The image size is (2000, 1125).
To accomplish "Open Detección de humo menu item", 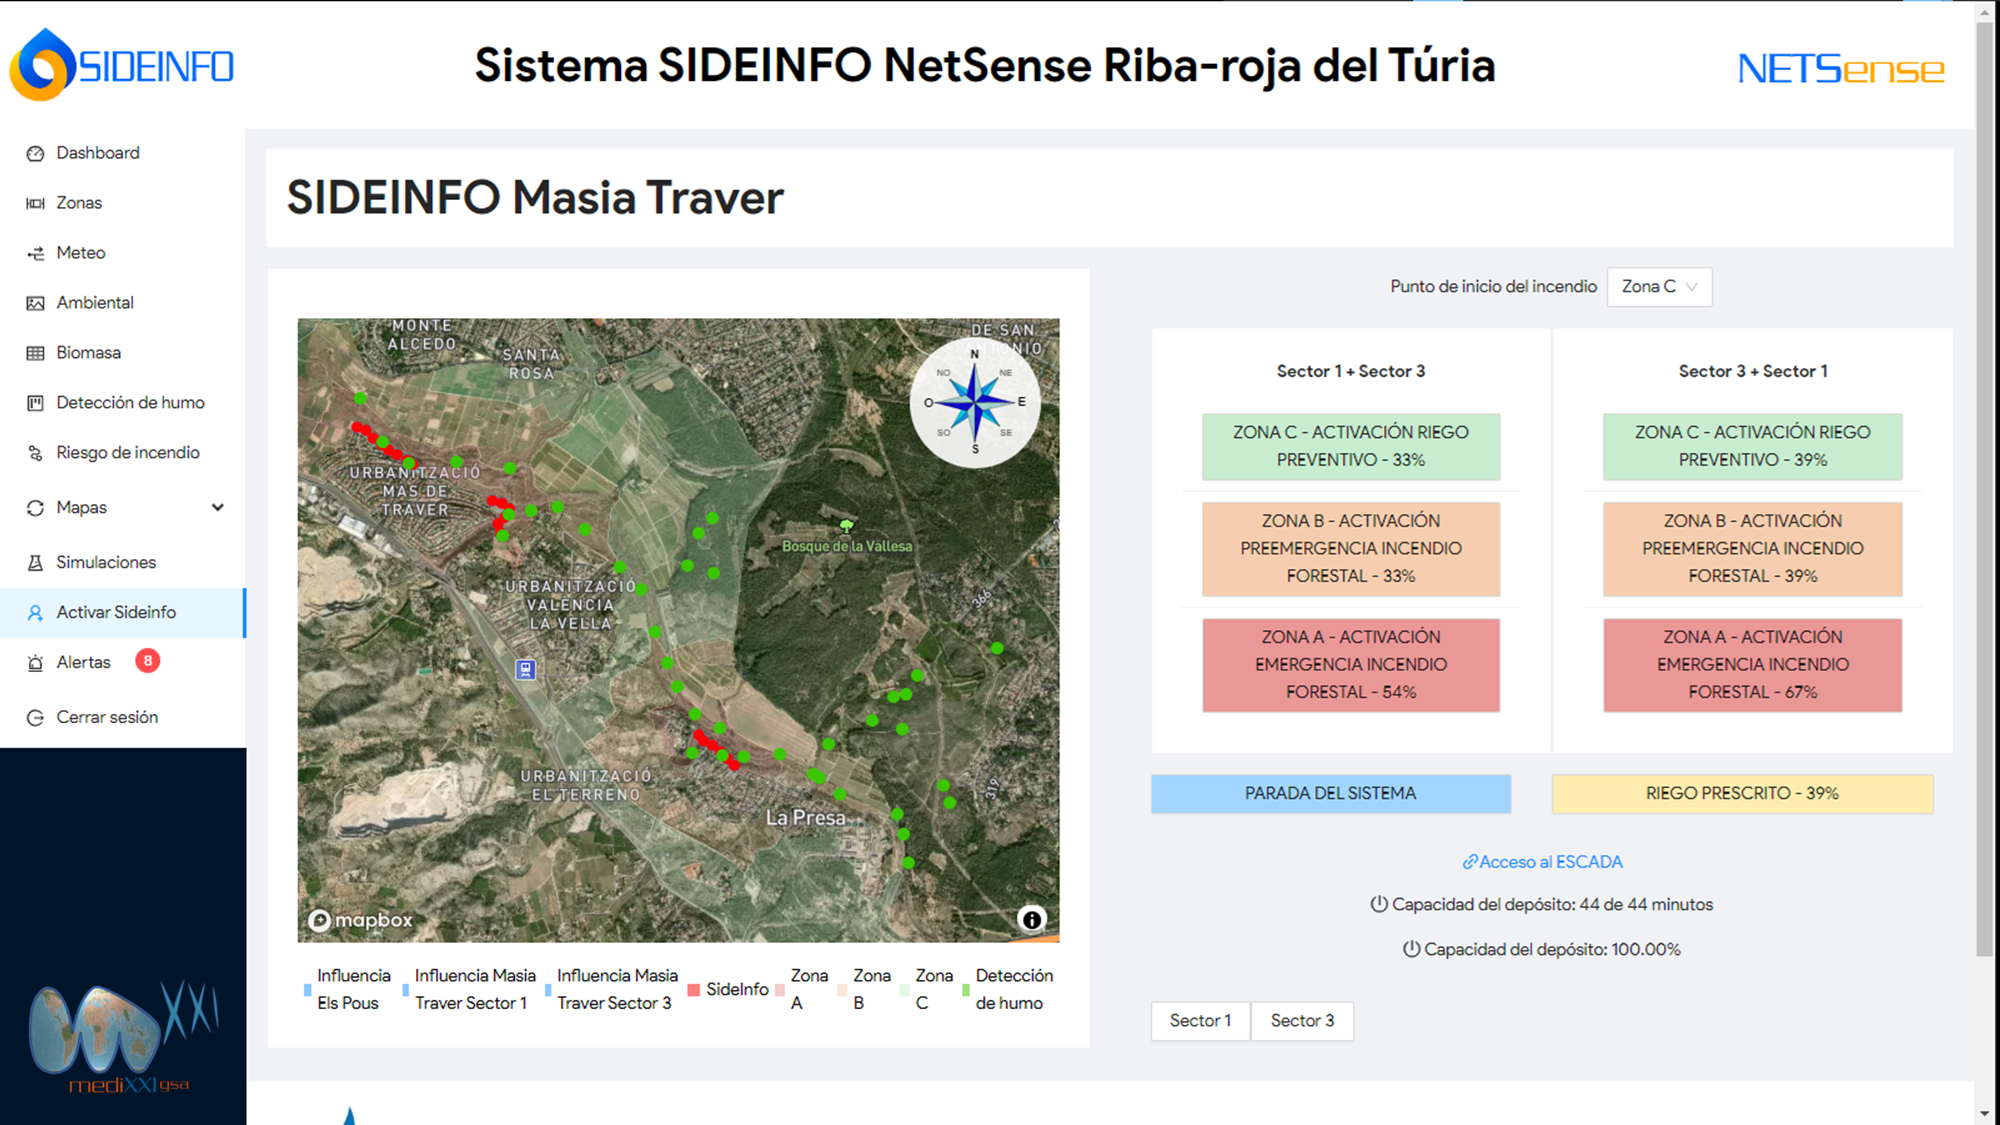I will tap(130, 403).
